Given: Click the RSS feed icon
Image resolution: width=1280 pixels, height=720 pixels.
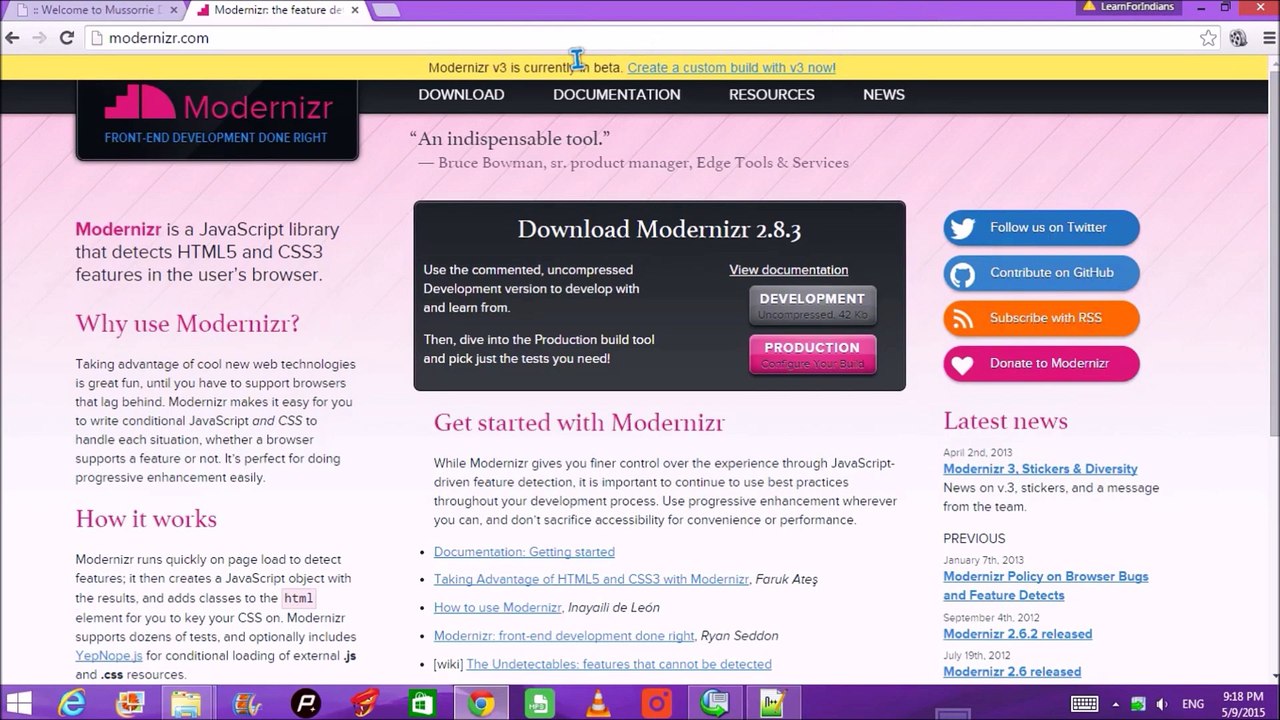Looking at the screenshot, I should click(x=962, y=319).
